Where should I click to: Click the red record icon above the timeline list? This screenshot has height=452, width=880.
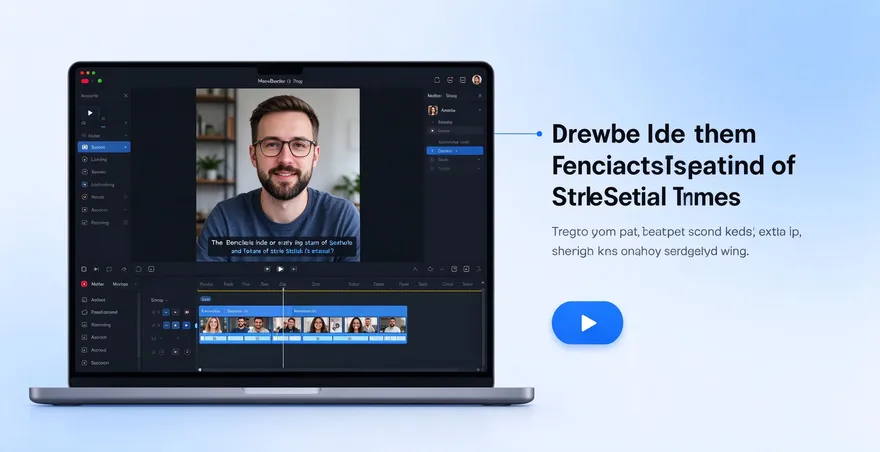pos(84,284)
